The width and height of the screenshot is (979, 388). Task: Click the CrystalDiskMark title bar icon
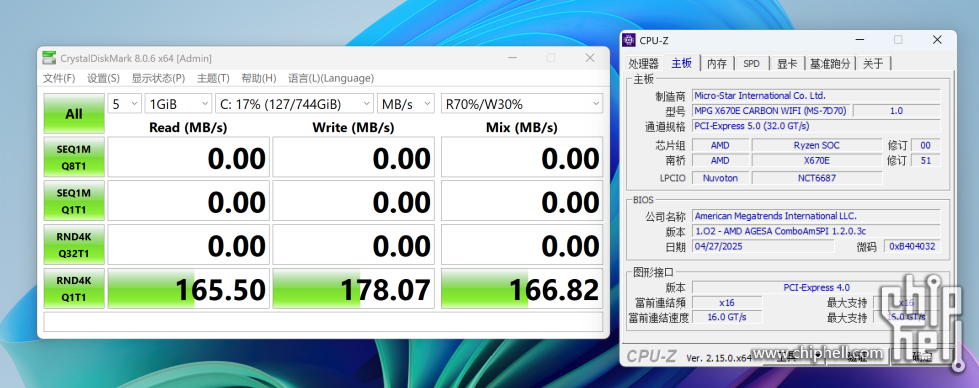point(49,58)
